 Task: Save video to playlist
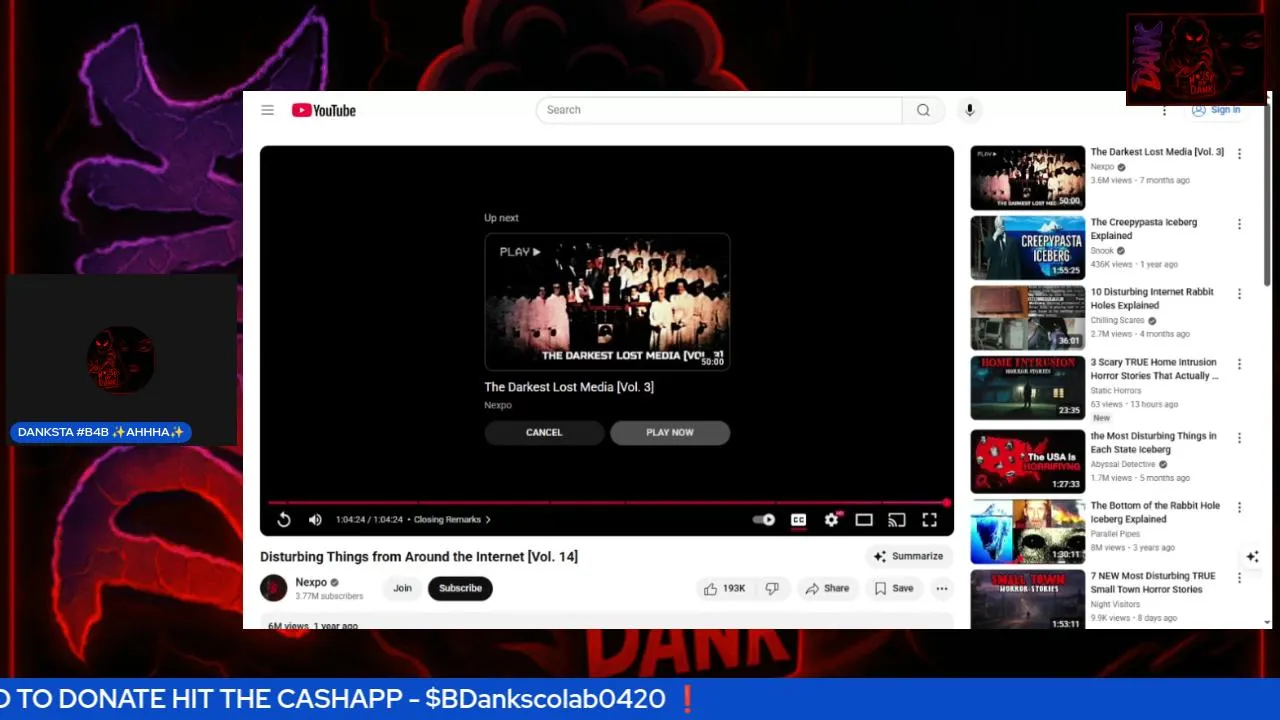[x=894, y=588]
